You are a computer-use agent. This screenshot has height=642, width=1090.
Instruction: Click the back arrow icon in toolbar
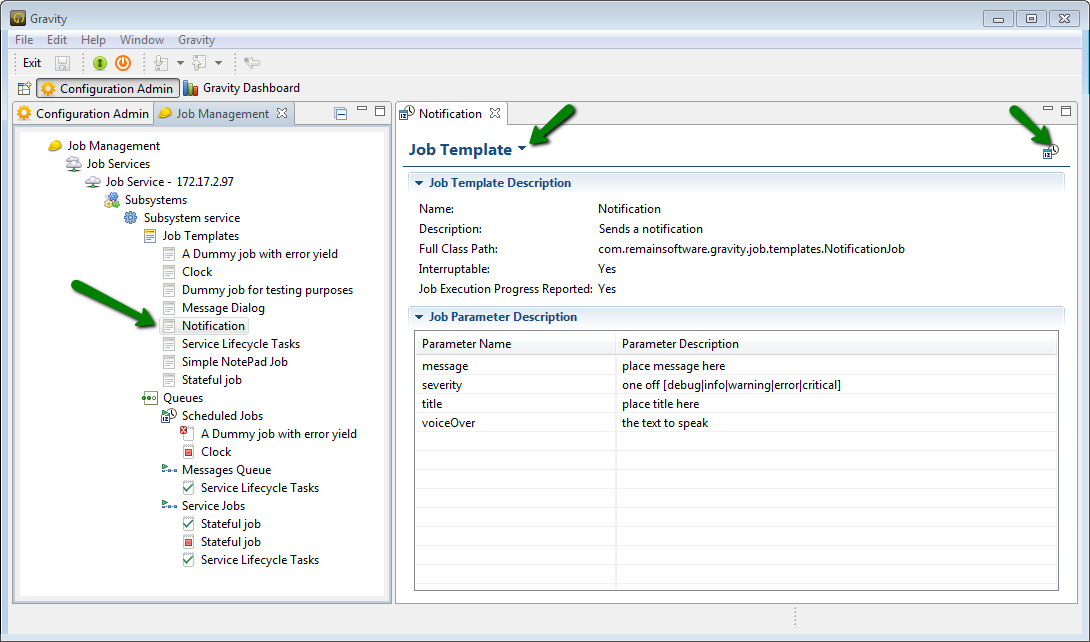252,63
